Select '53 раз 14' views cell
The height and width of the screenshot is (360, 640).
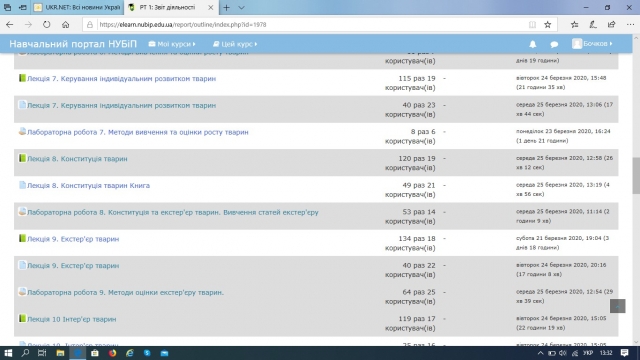(410, 216)
